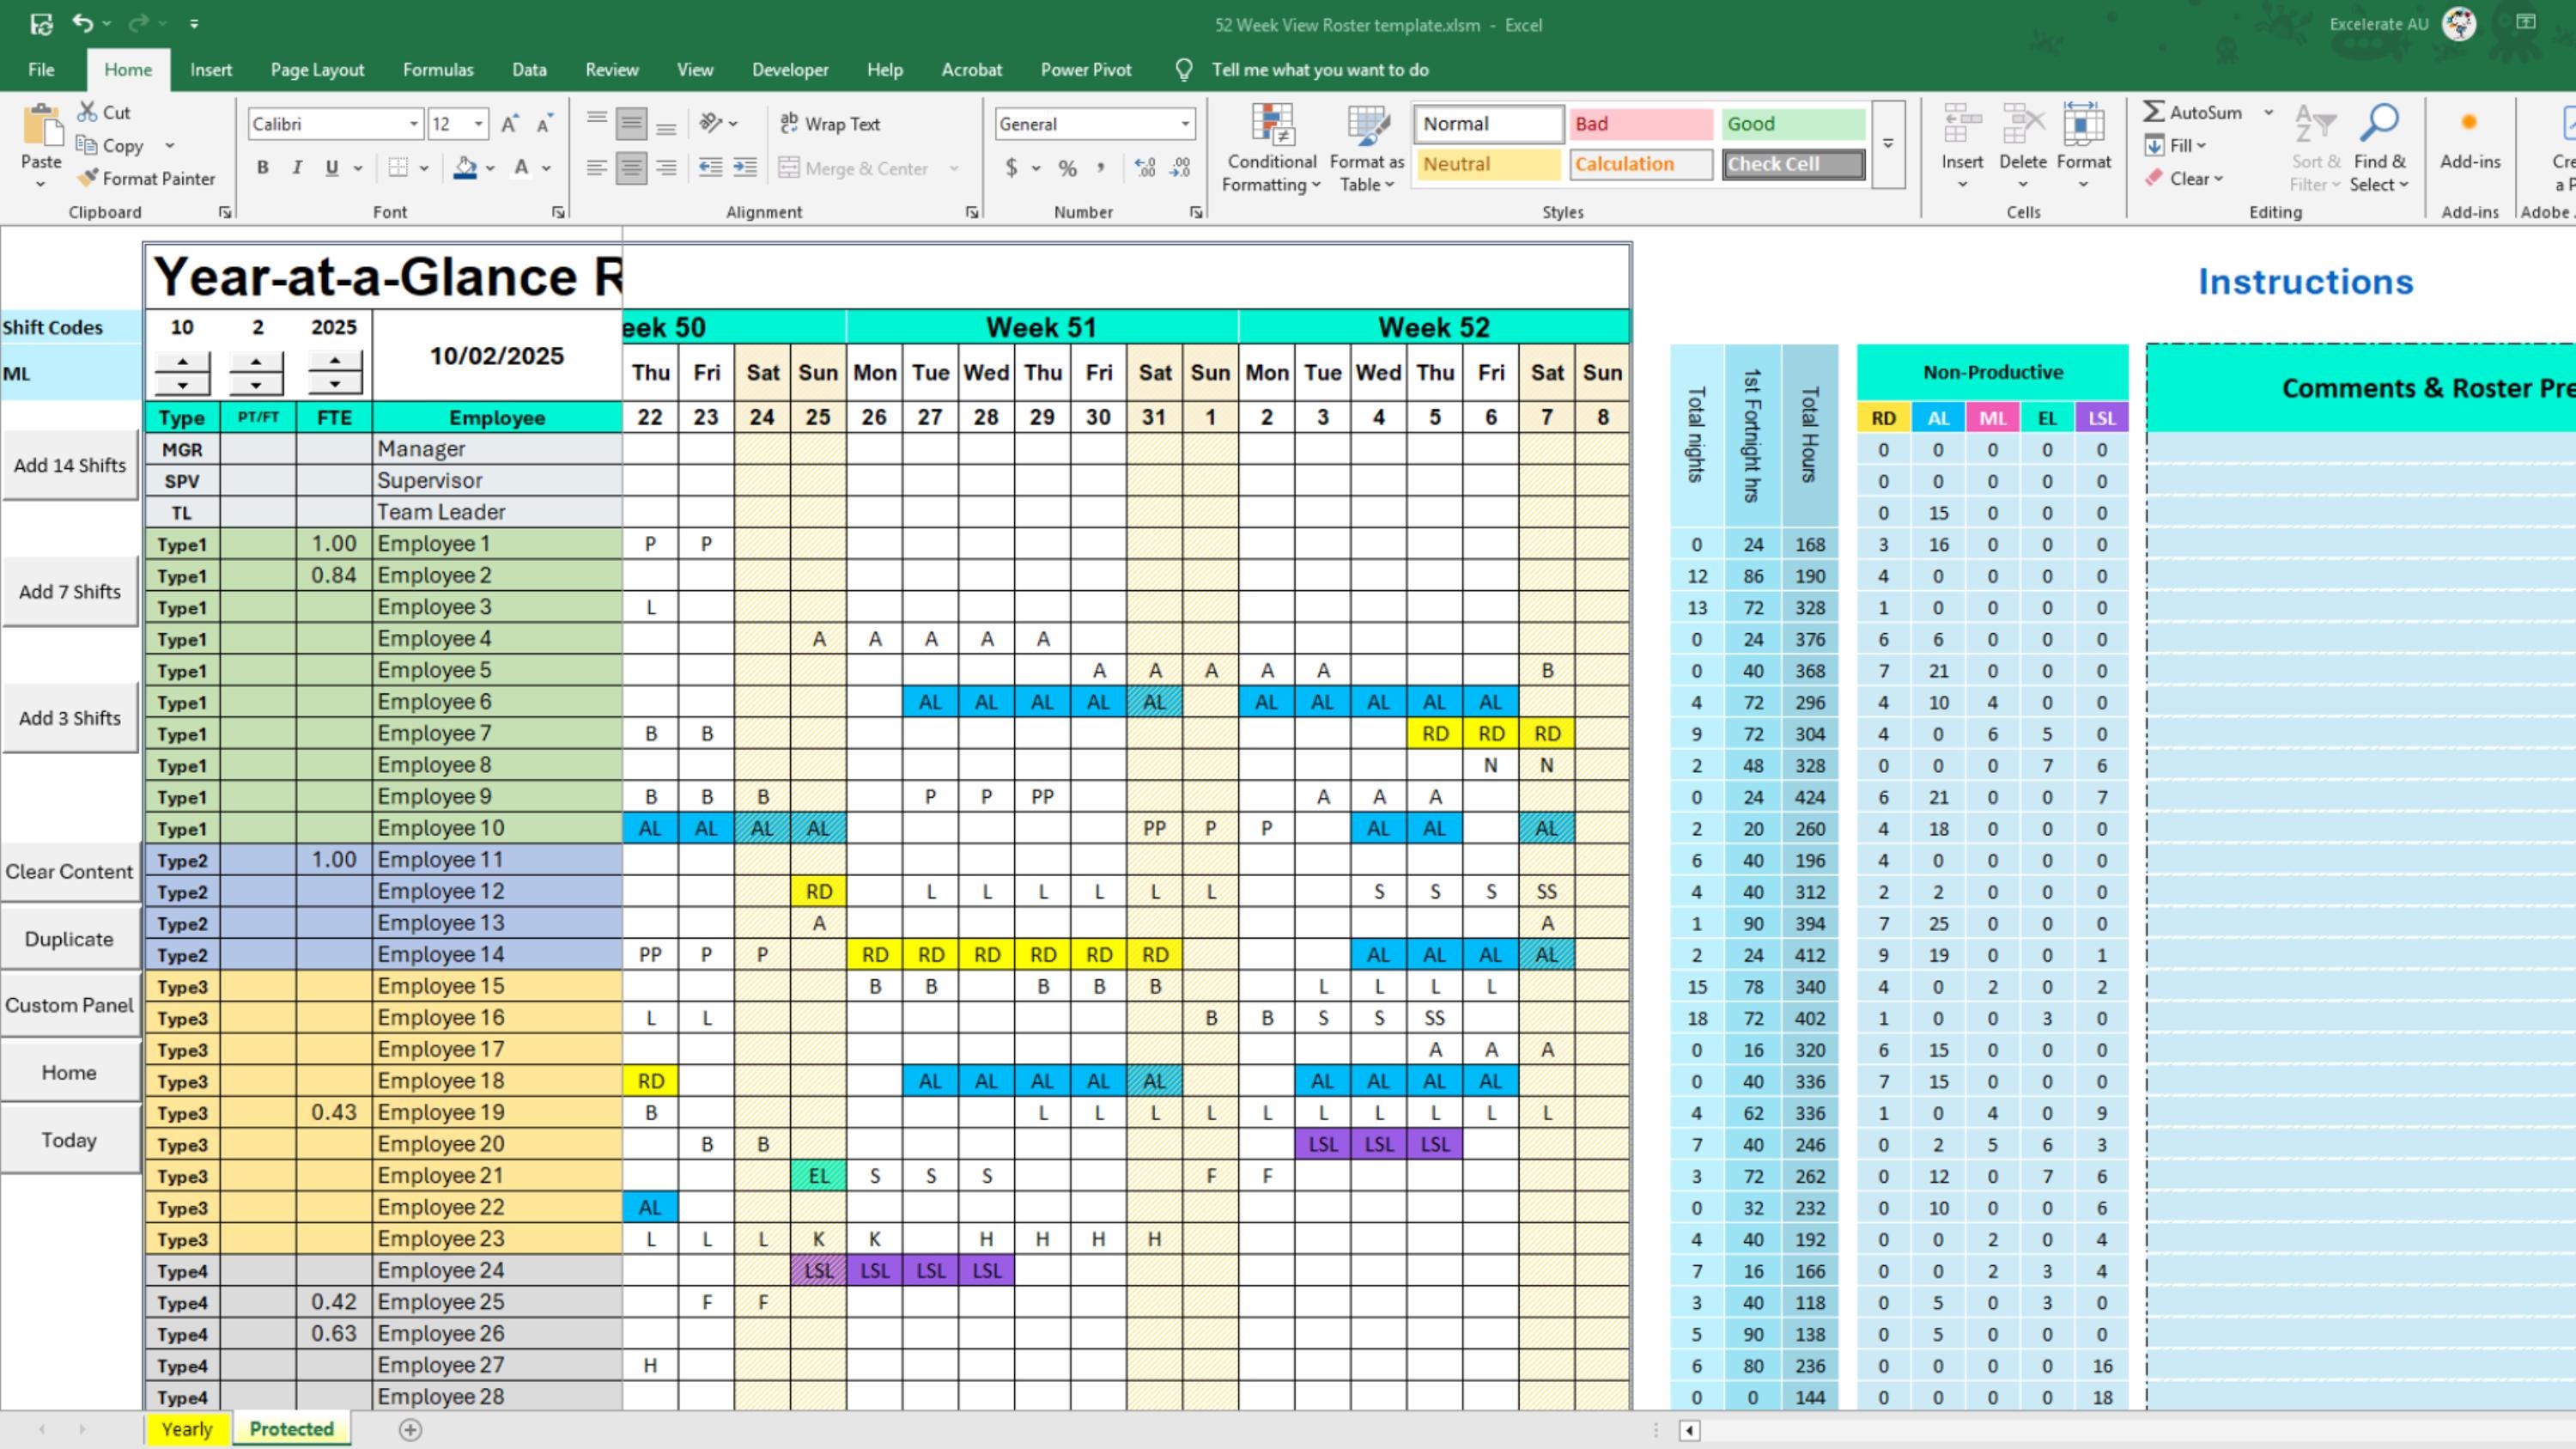
Task: Click the AutoSum icon
Action: pyautogui.click(x=2155, y=112)
